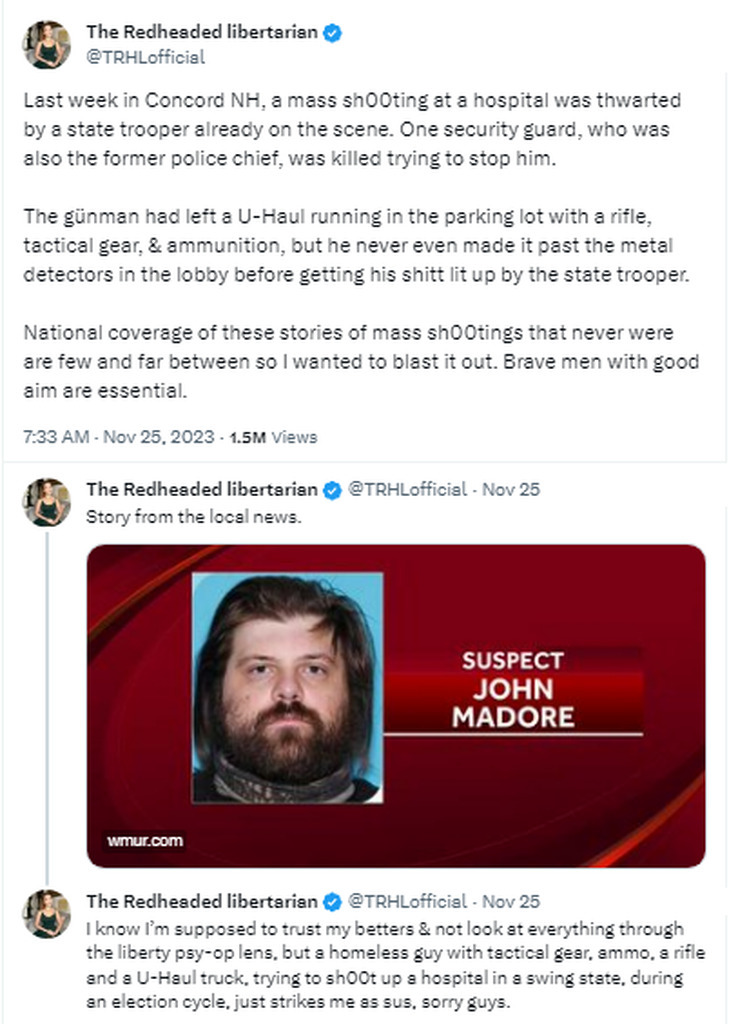Screen dimensions: 729x1024
Task: Click the avatar beside 'Story from the local news'
Action: point(46,502)
